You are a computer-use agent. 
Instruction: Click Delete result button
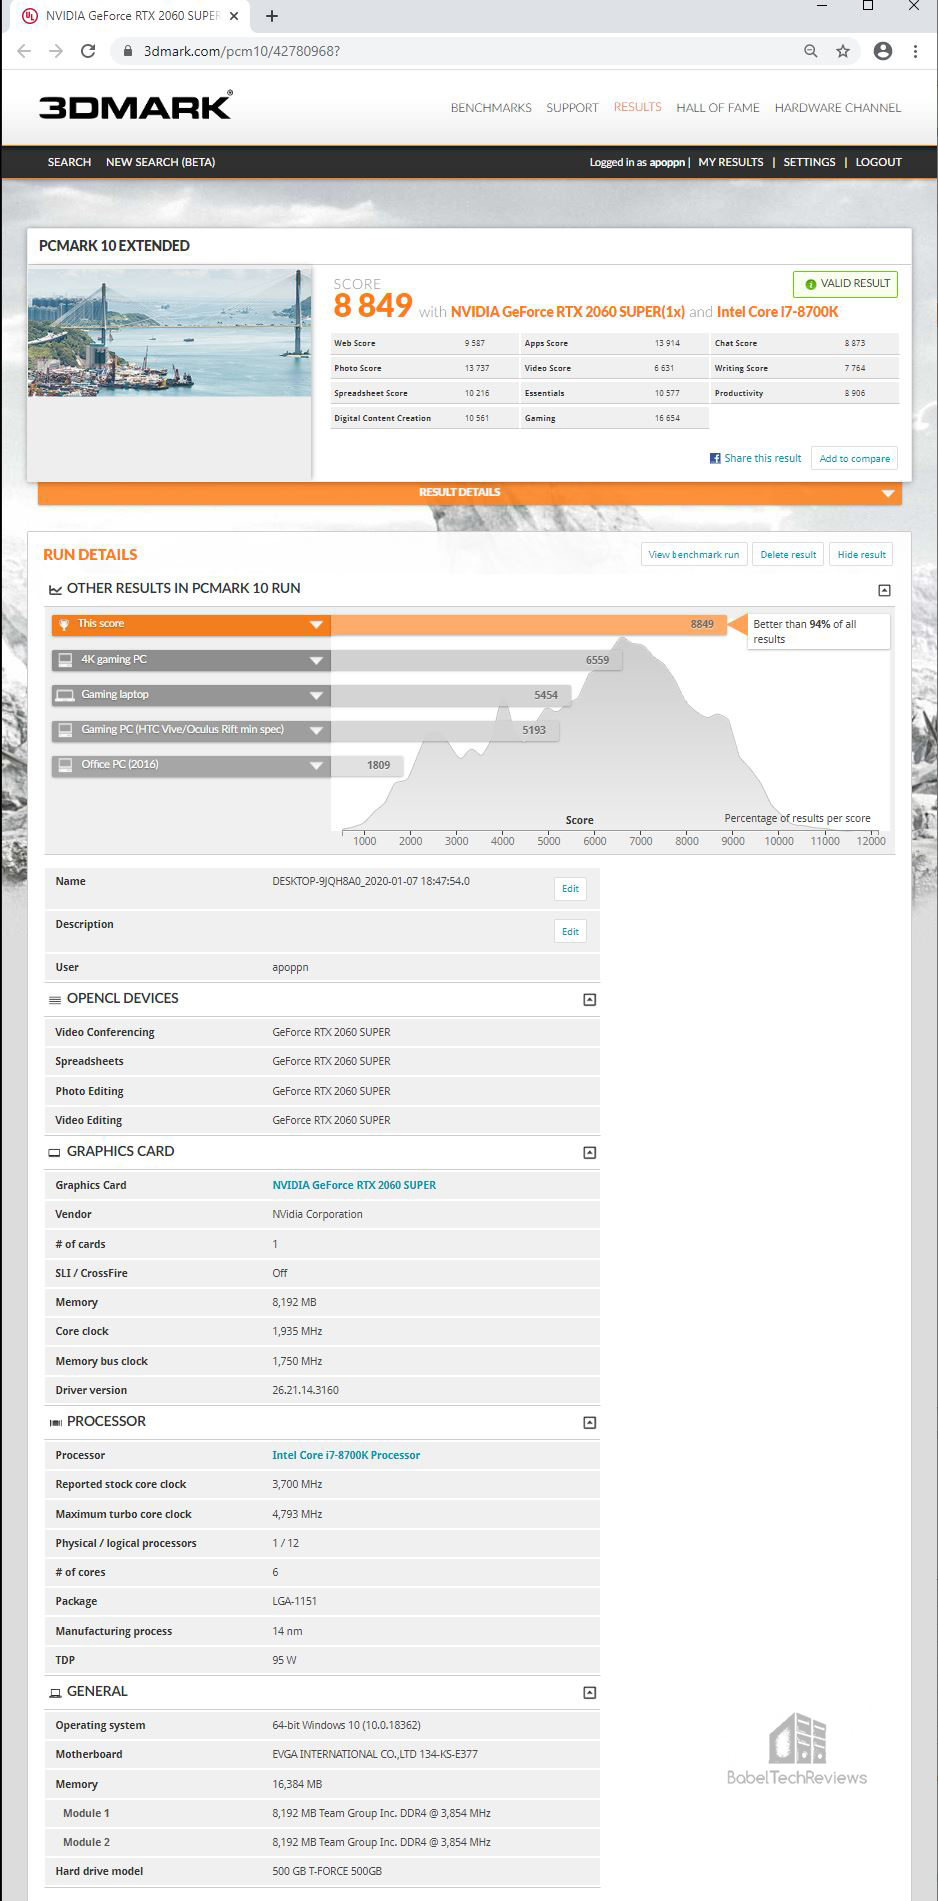(788, 555)
